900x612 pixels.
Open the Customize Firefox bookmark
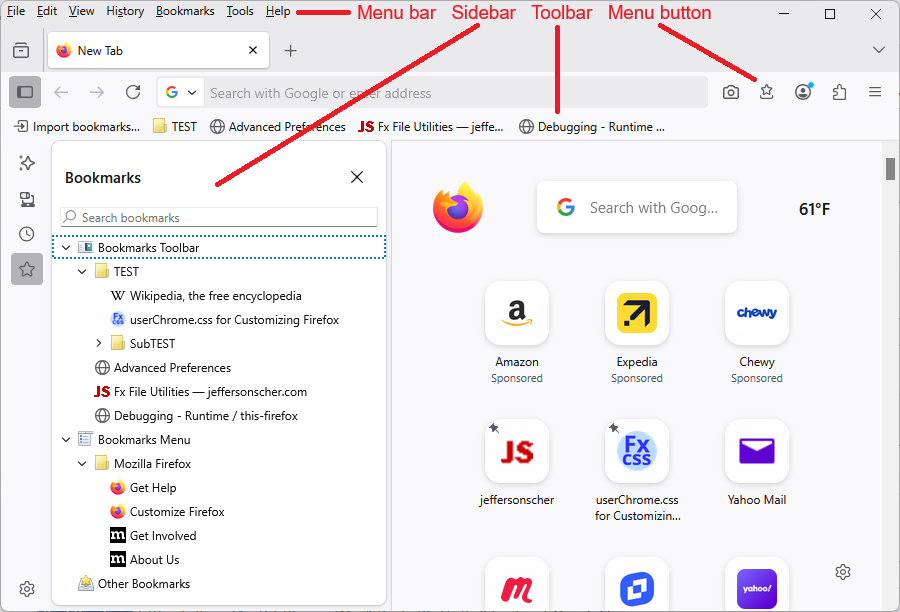168,512
